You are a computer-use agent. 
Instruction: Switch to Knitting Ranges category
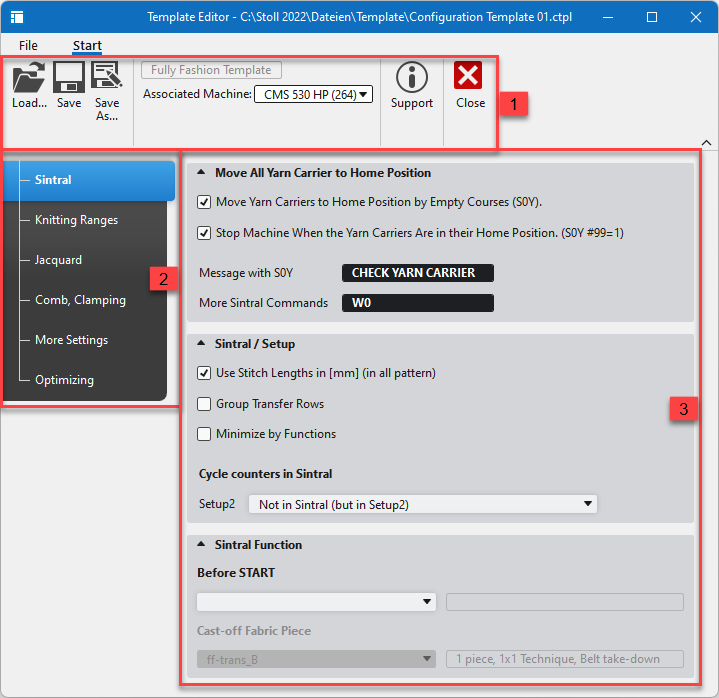click(x=76, y=220)
